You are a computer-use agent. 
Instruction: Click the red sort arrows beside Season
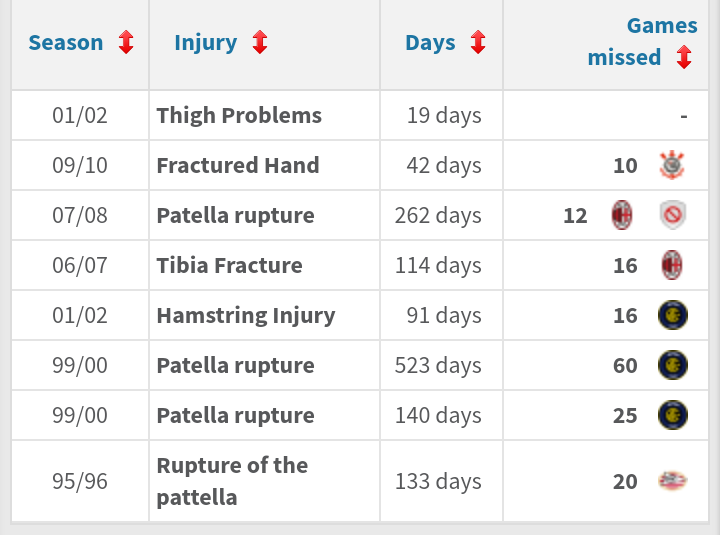[x=126, y=43]
